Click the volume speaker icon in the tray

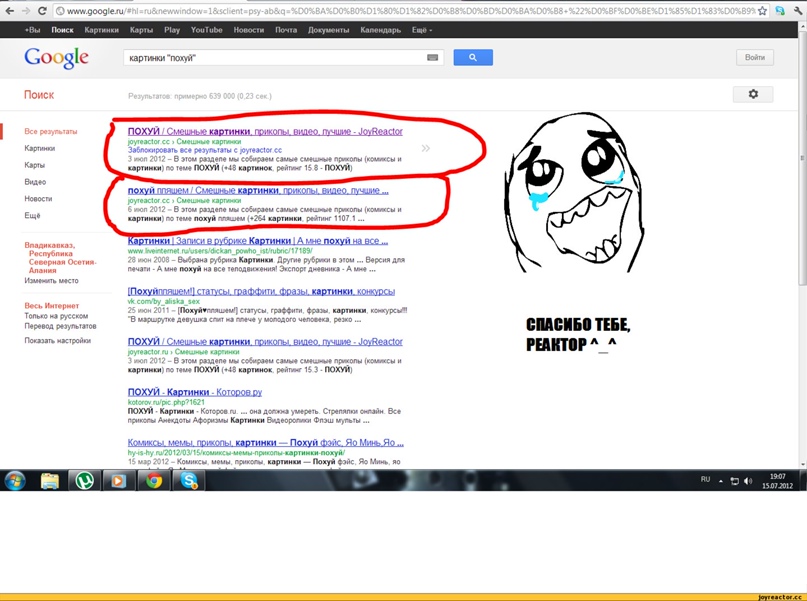point(748,481)
